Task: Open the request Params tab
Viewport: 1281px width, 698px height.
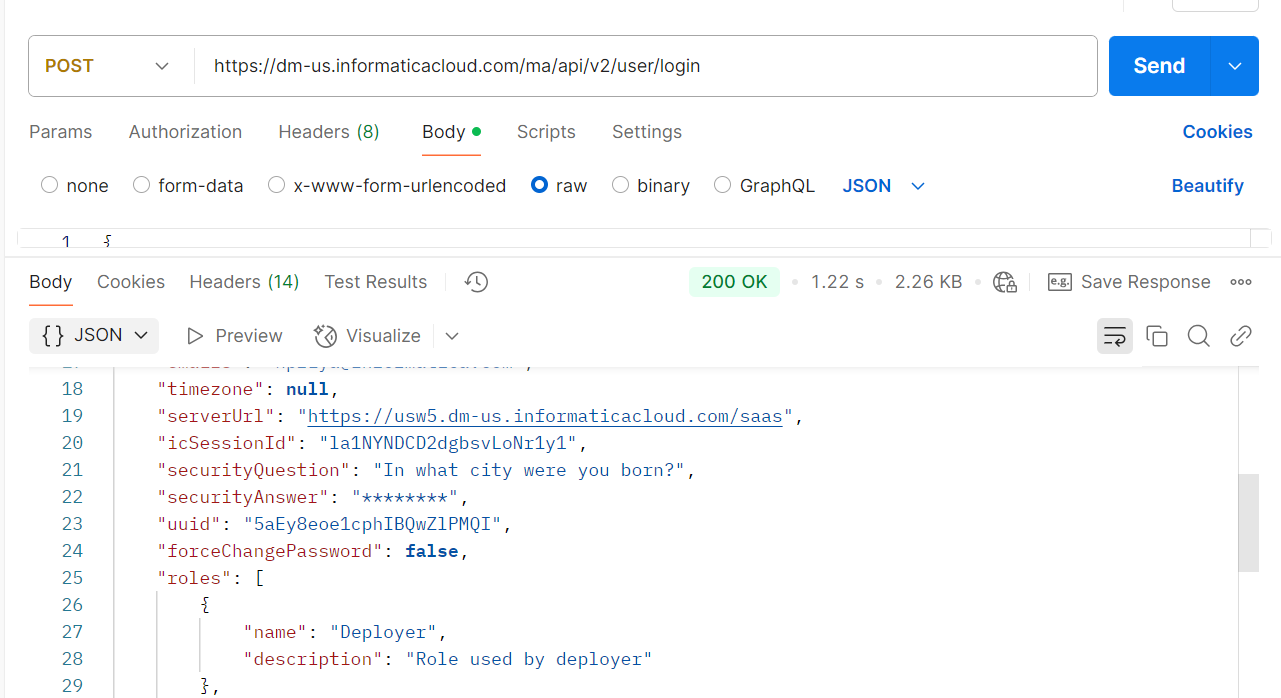Action: [x=60, y=132]
